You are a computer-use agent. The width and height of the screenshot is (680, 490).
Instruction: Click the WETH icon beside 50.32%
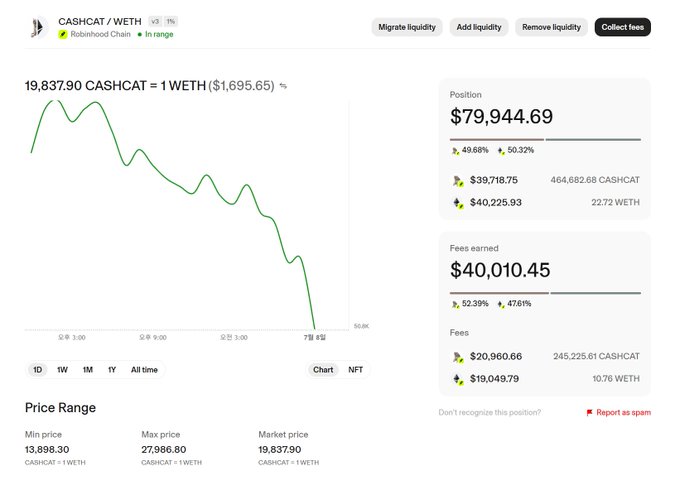tap(501, 150)
